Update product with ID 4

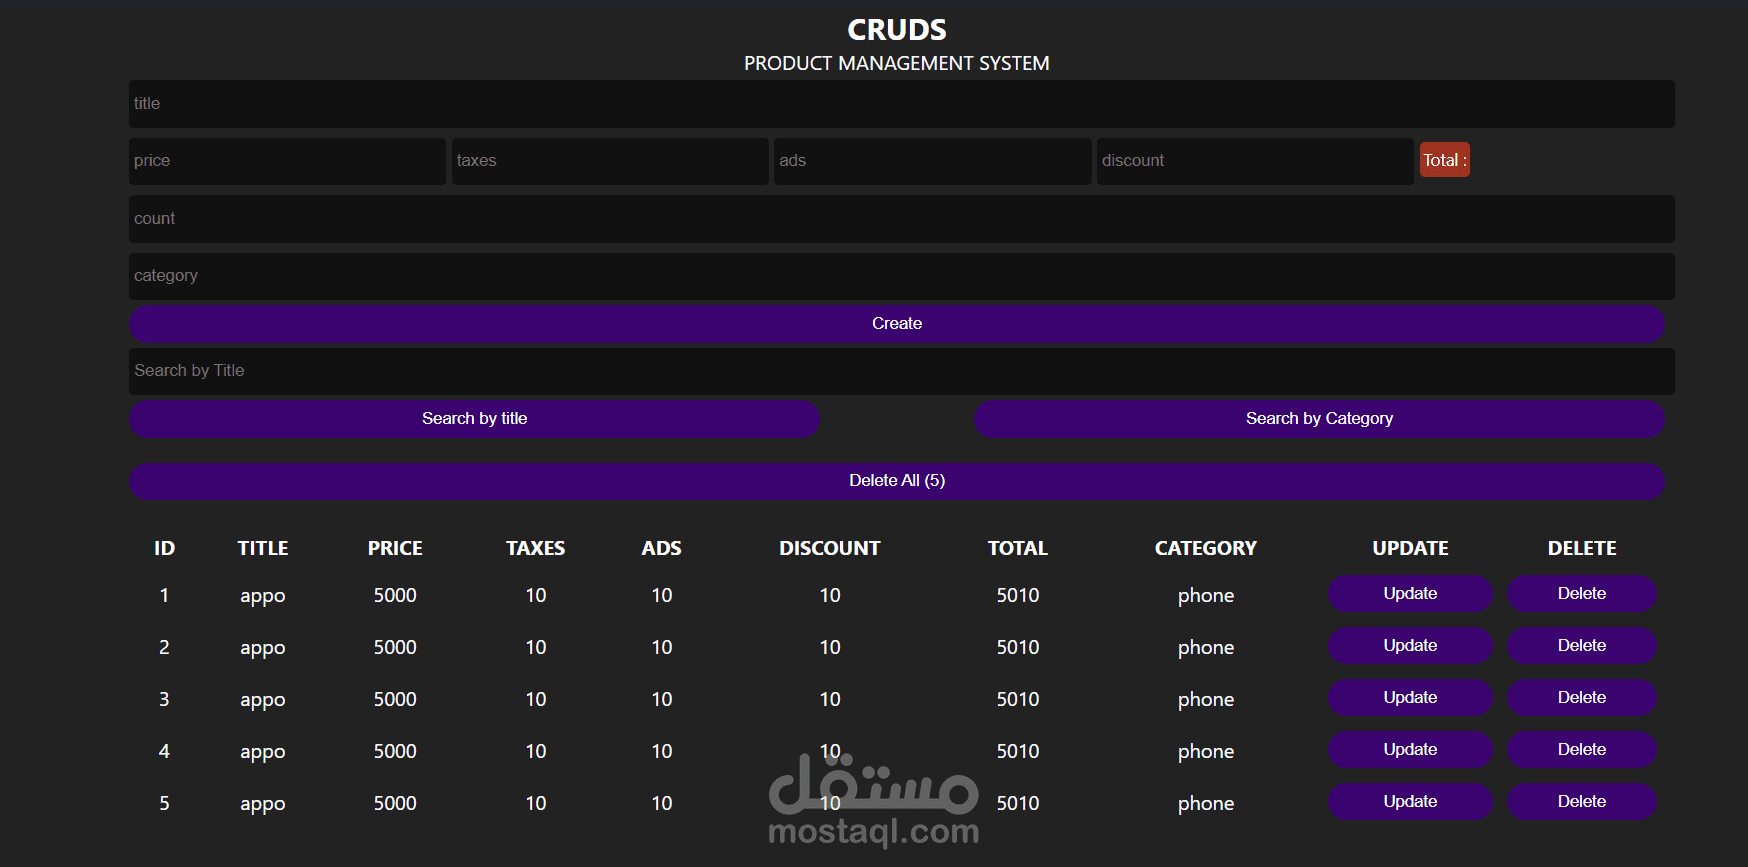tap(1410, 750)
